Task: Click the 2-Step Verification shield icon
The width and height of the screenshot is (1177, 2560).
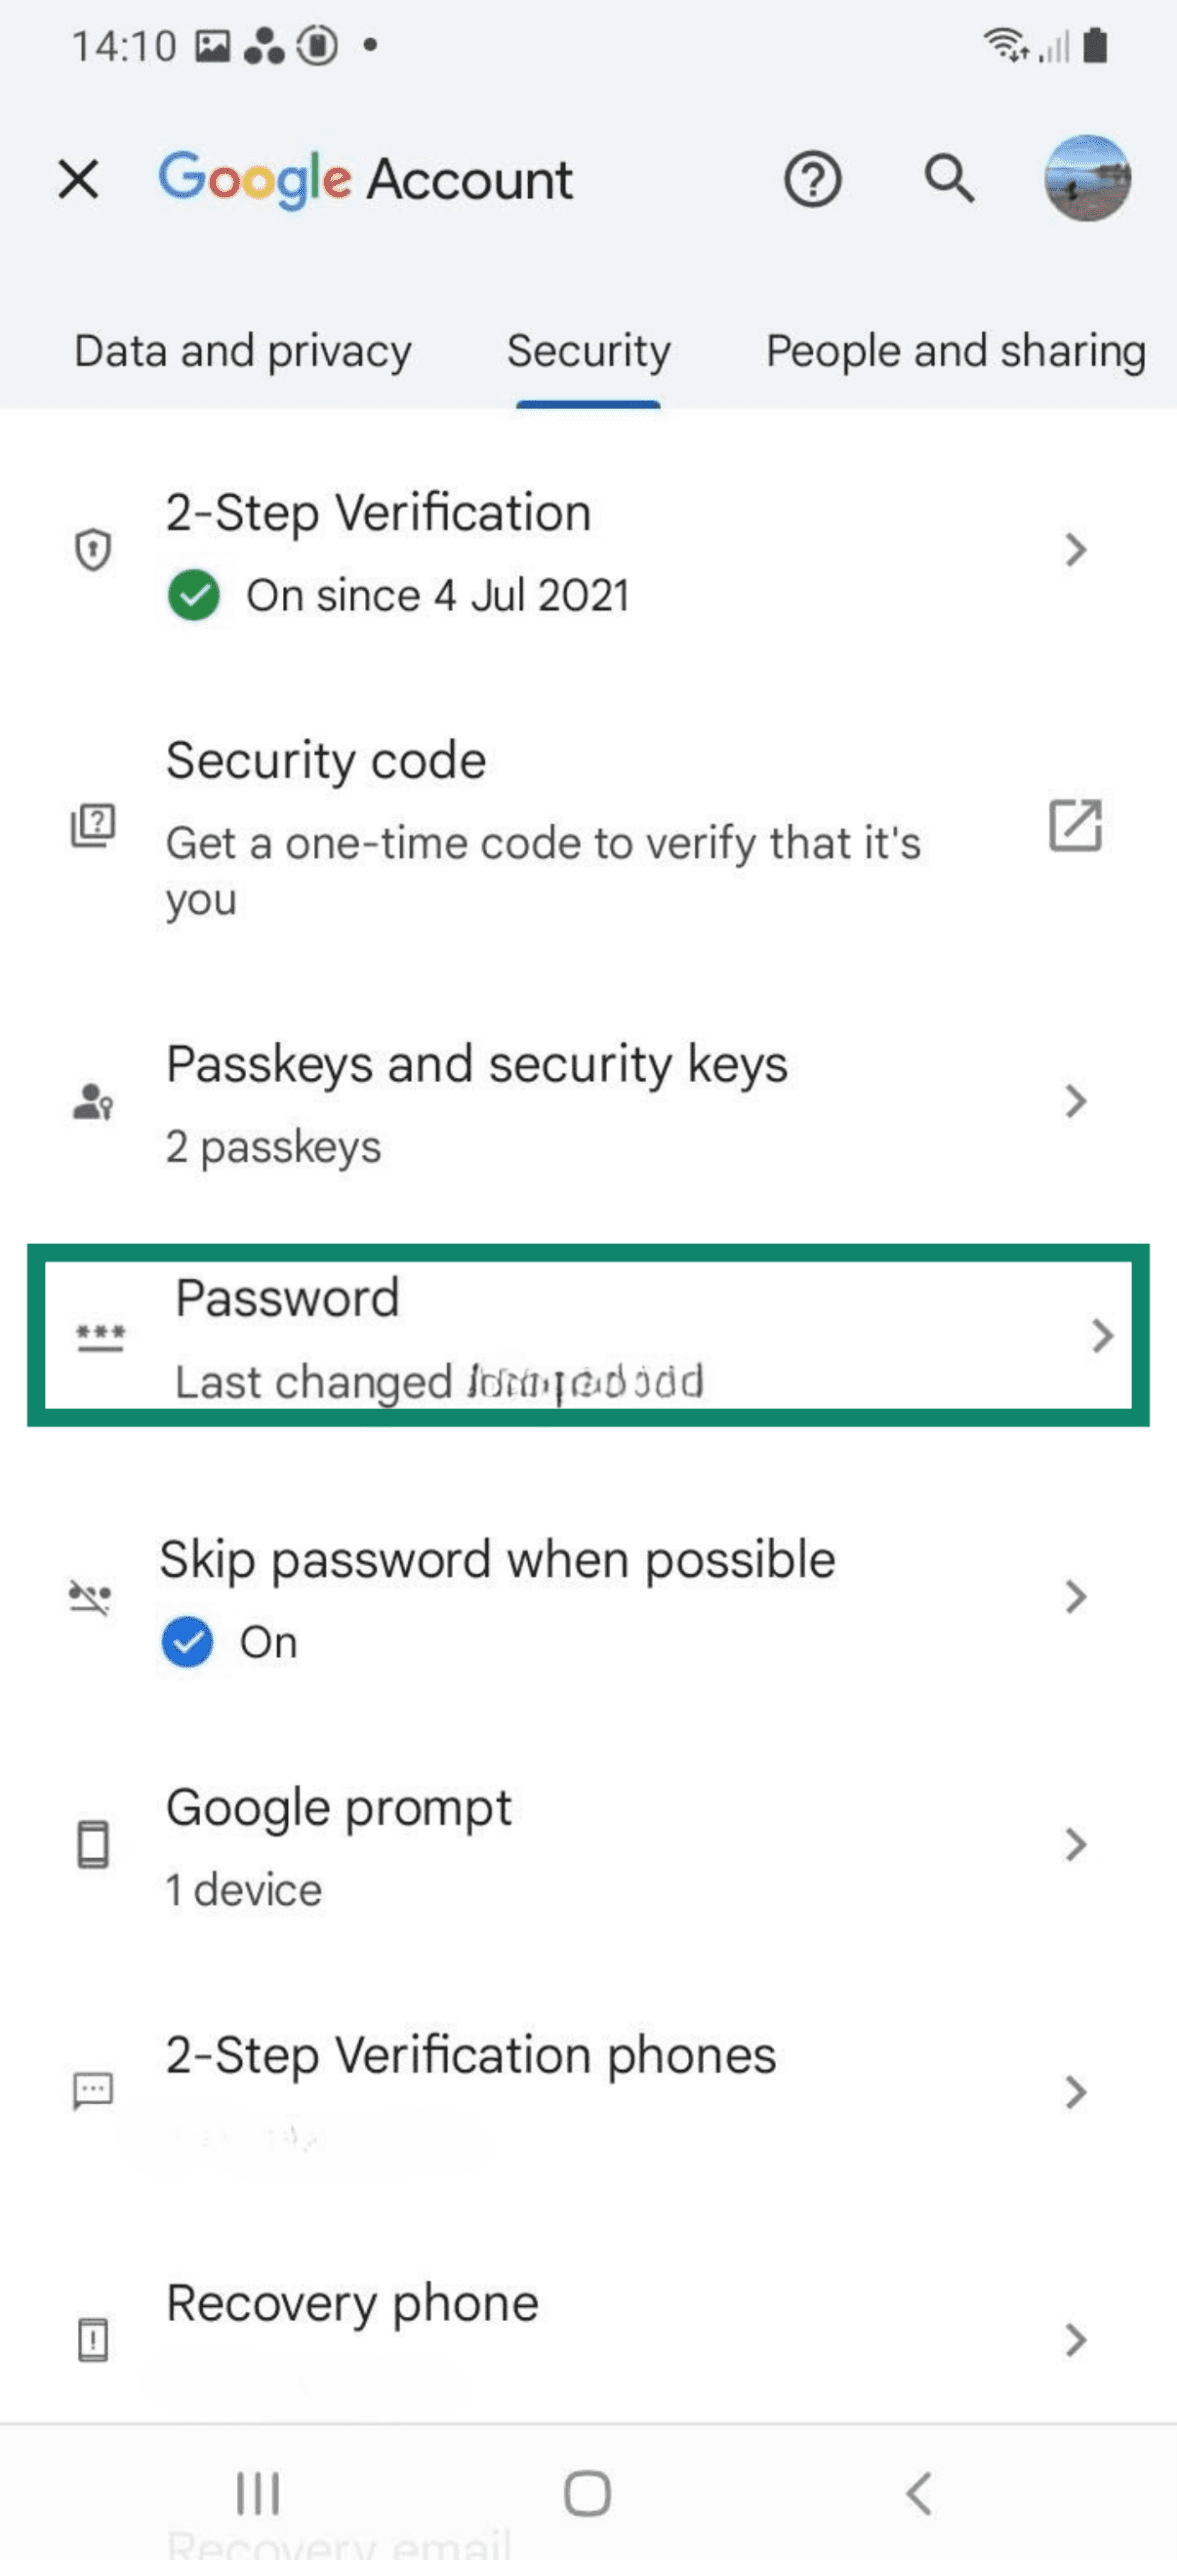Action: coord(92,548)
